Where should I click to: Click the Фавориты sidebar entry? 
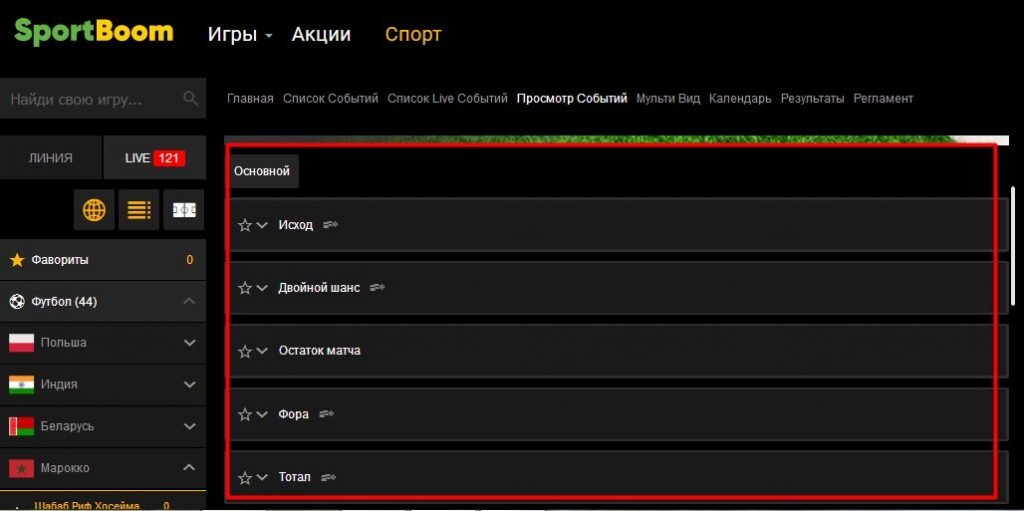(103, 260)
